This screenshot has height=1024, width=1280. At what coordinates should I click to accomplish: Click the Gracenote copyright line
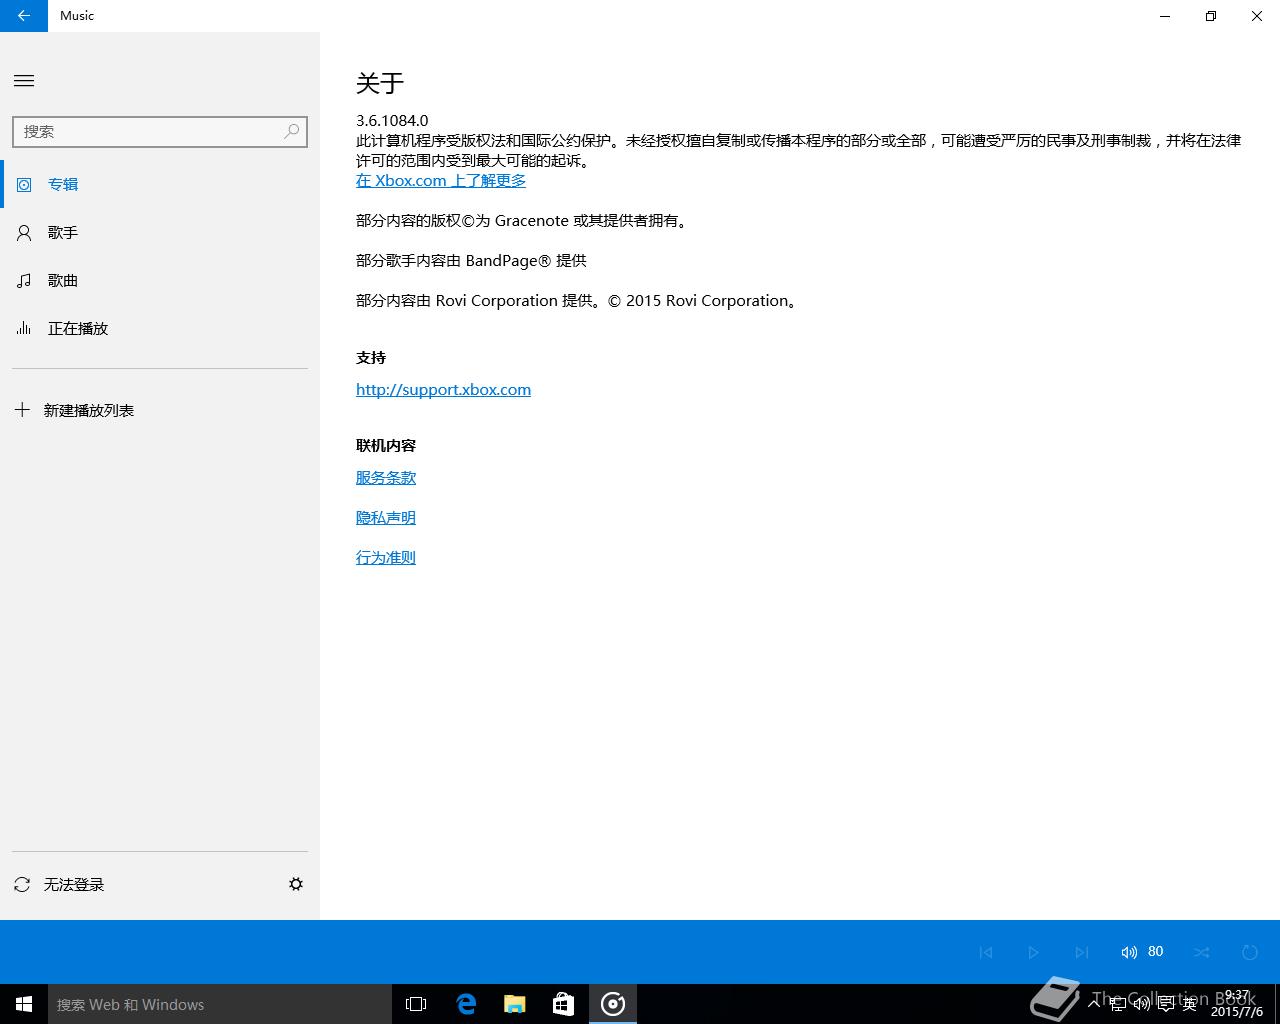(523, 220)
